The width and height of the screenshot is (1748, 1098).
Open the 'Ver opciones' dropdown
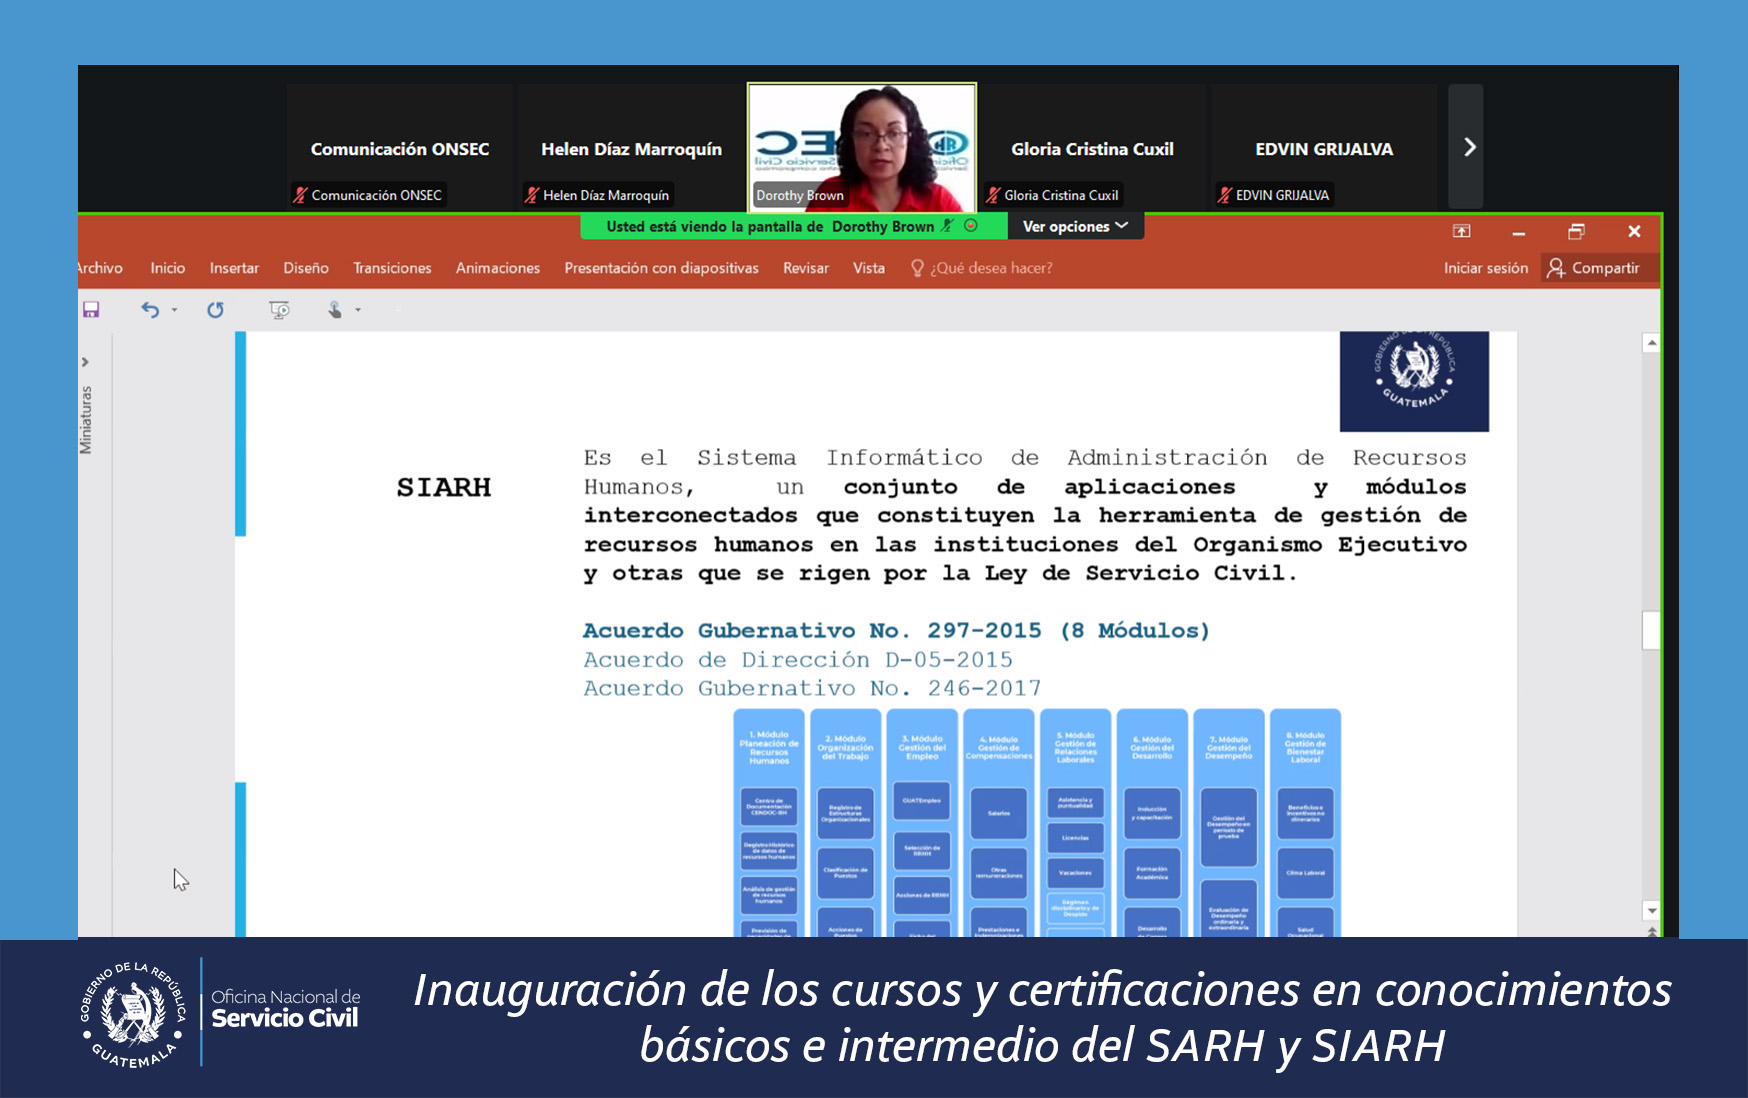point(1074,227)
